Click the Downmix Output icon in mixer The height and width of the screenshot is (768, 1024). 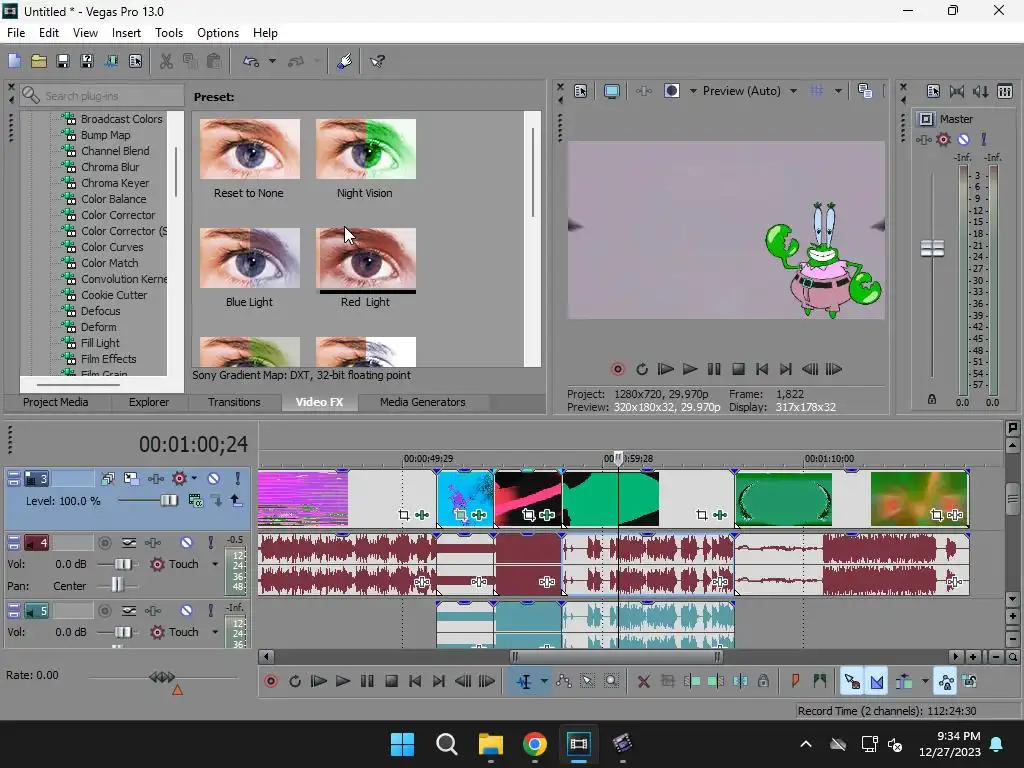click(957, 91)
